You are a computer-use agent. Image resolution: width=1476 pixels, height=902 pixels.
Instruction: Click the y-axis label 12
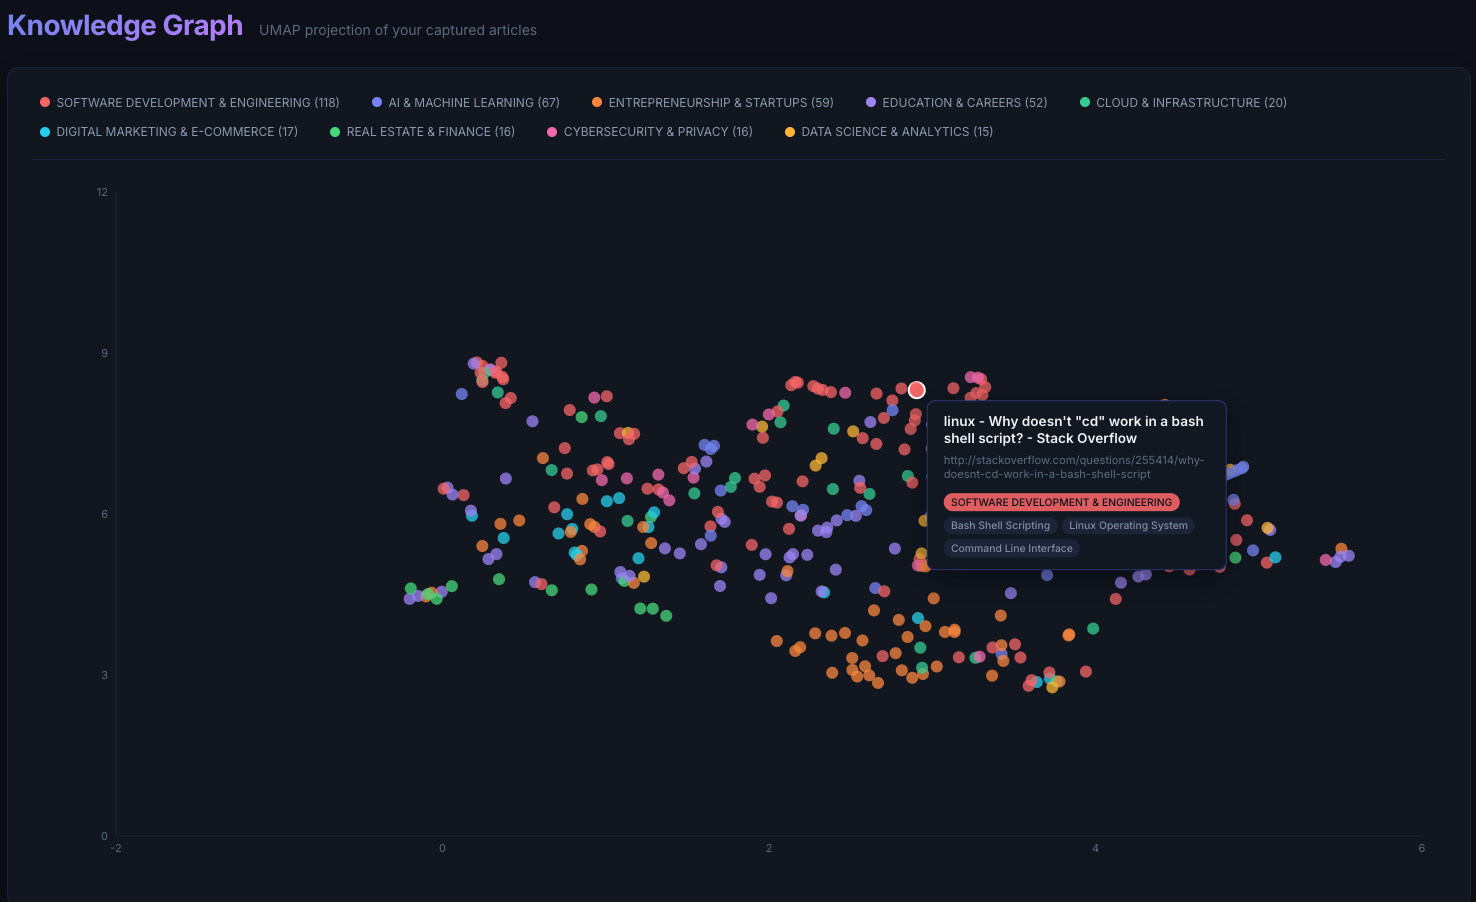[102, 192]
